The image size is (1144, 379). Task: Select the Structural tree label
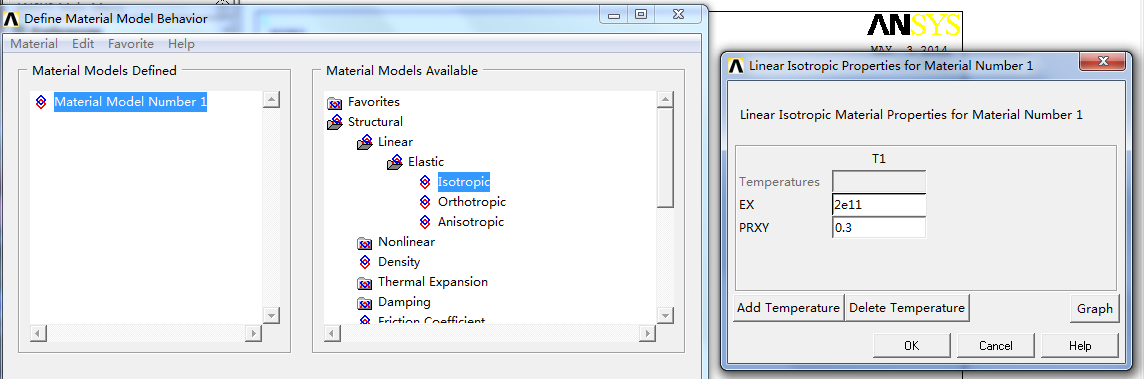click(375, 122)
